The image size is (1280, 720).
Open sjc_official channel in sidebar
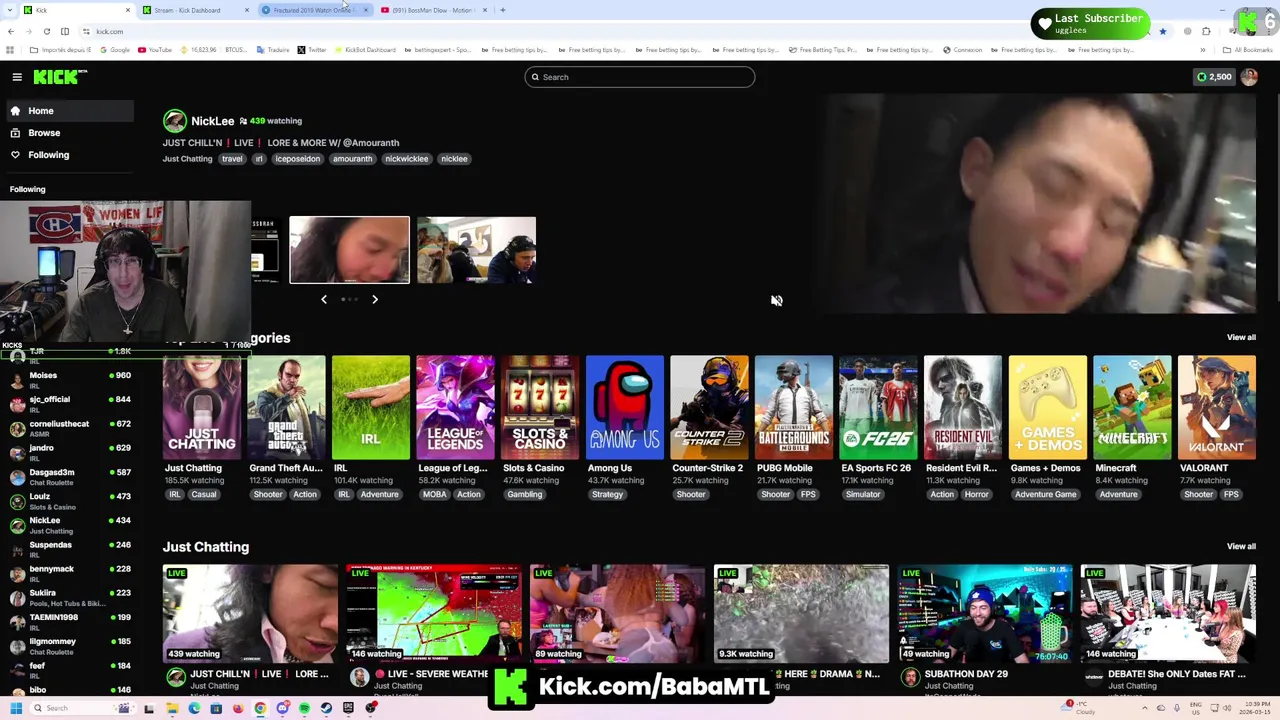click(70, 404)
